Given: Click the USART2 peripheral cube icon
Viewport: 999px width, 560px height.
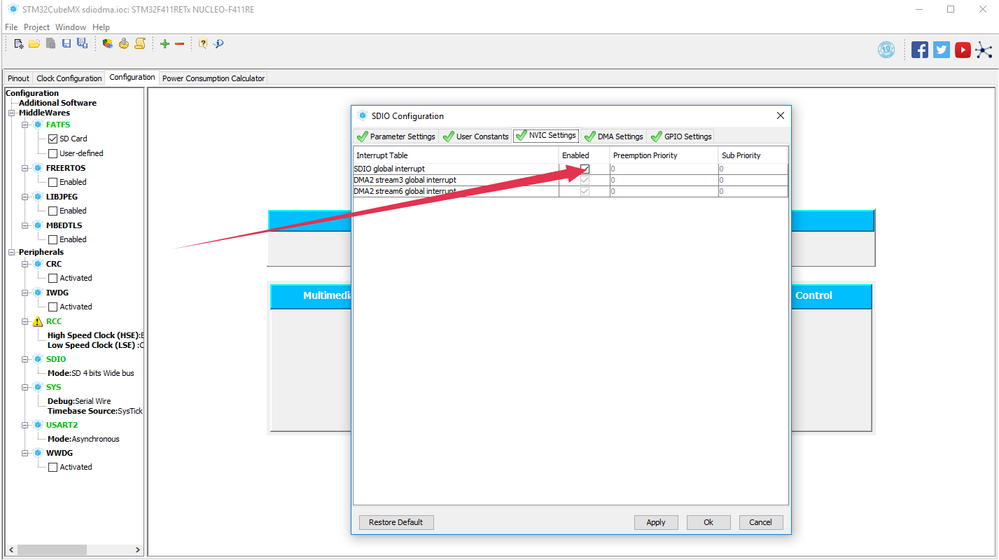Looking at the screenshot, I should (38, 425).
